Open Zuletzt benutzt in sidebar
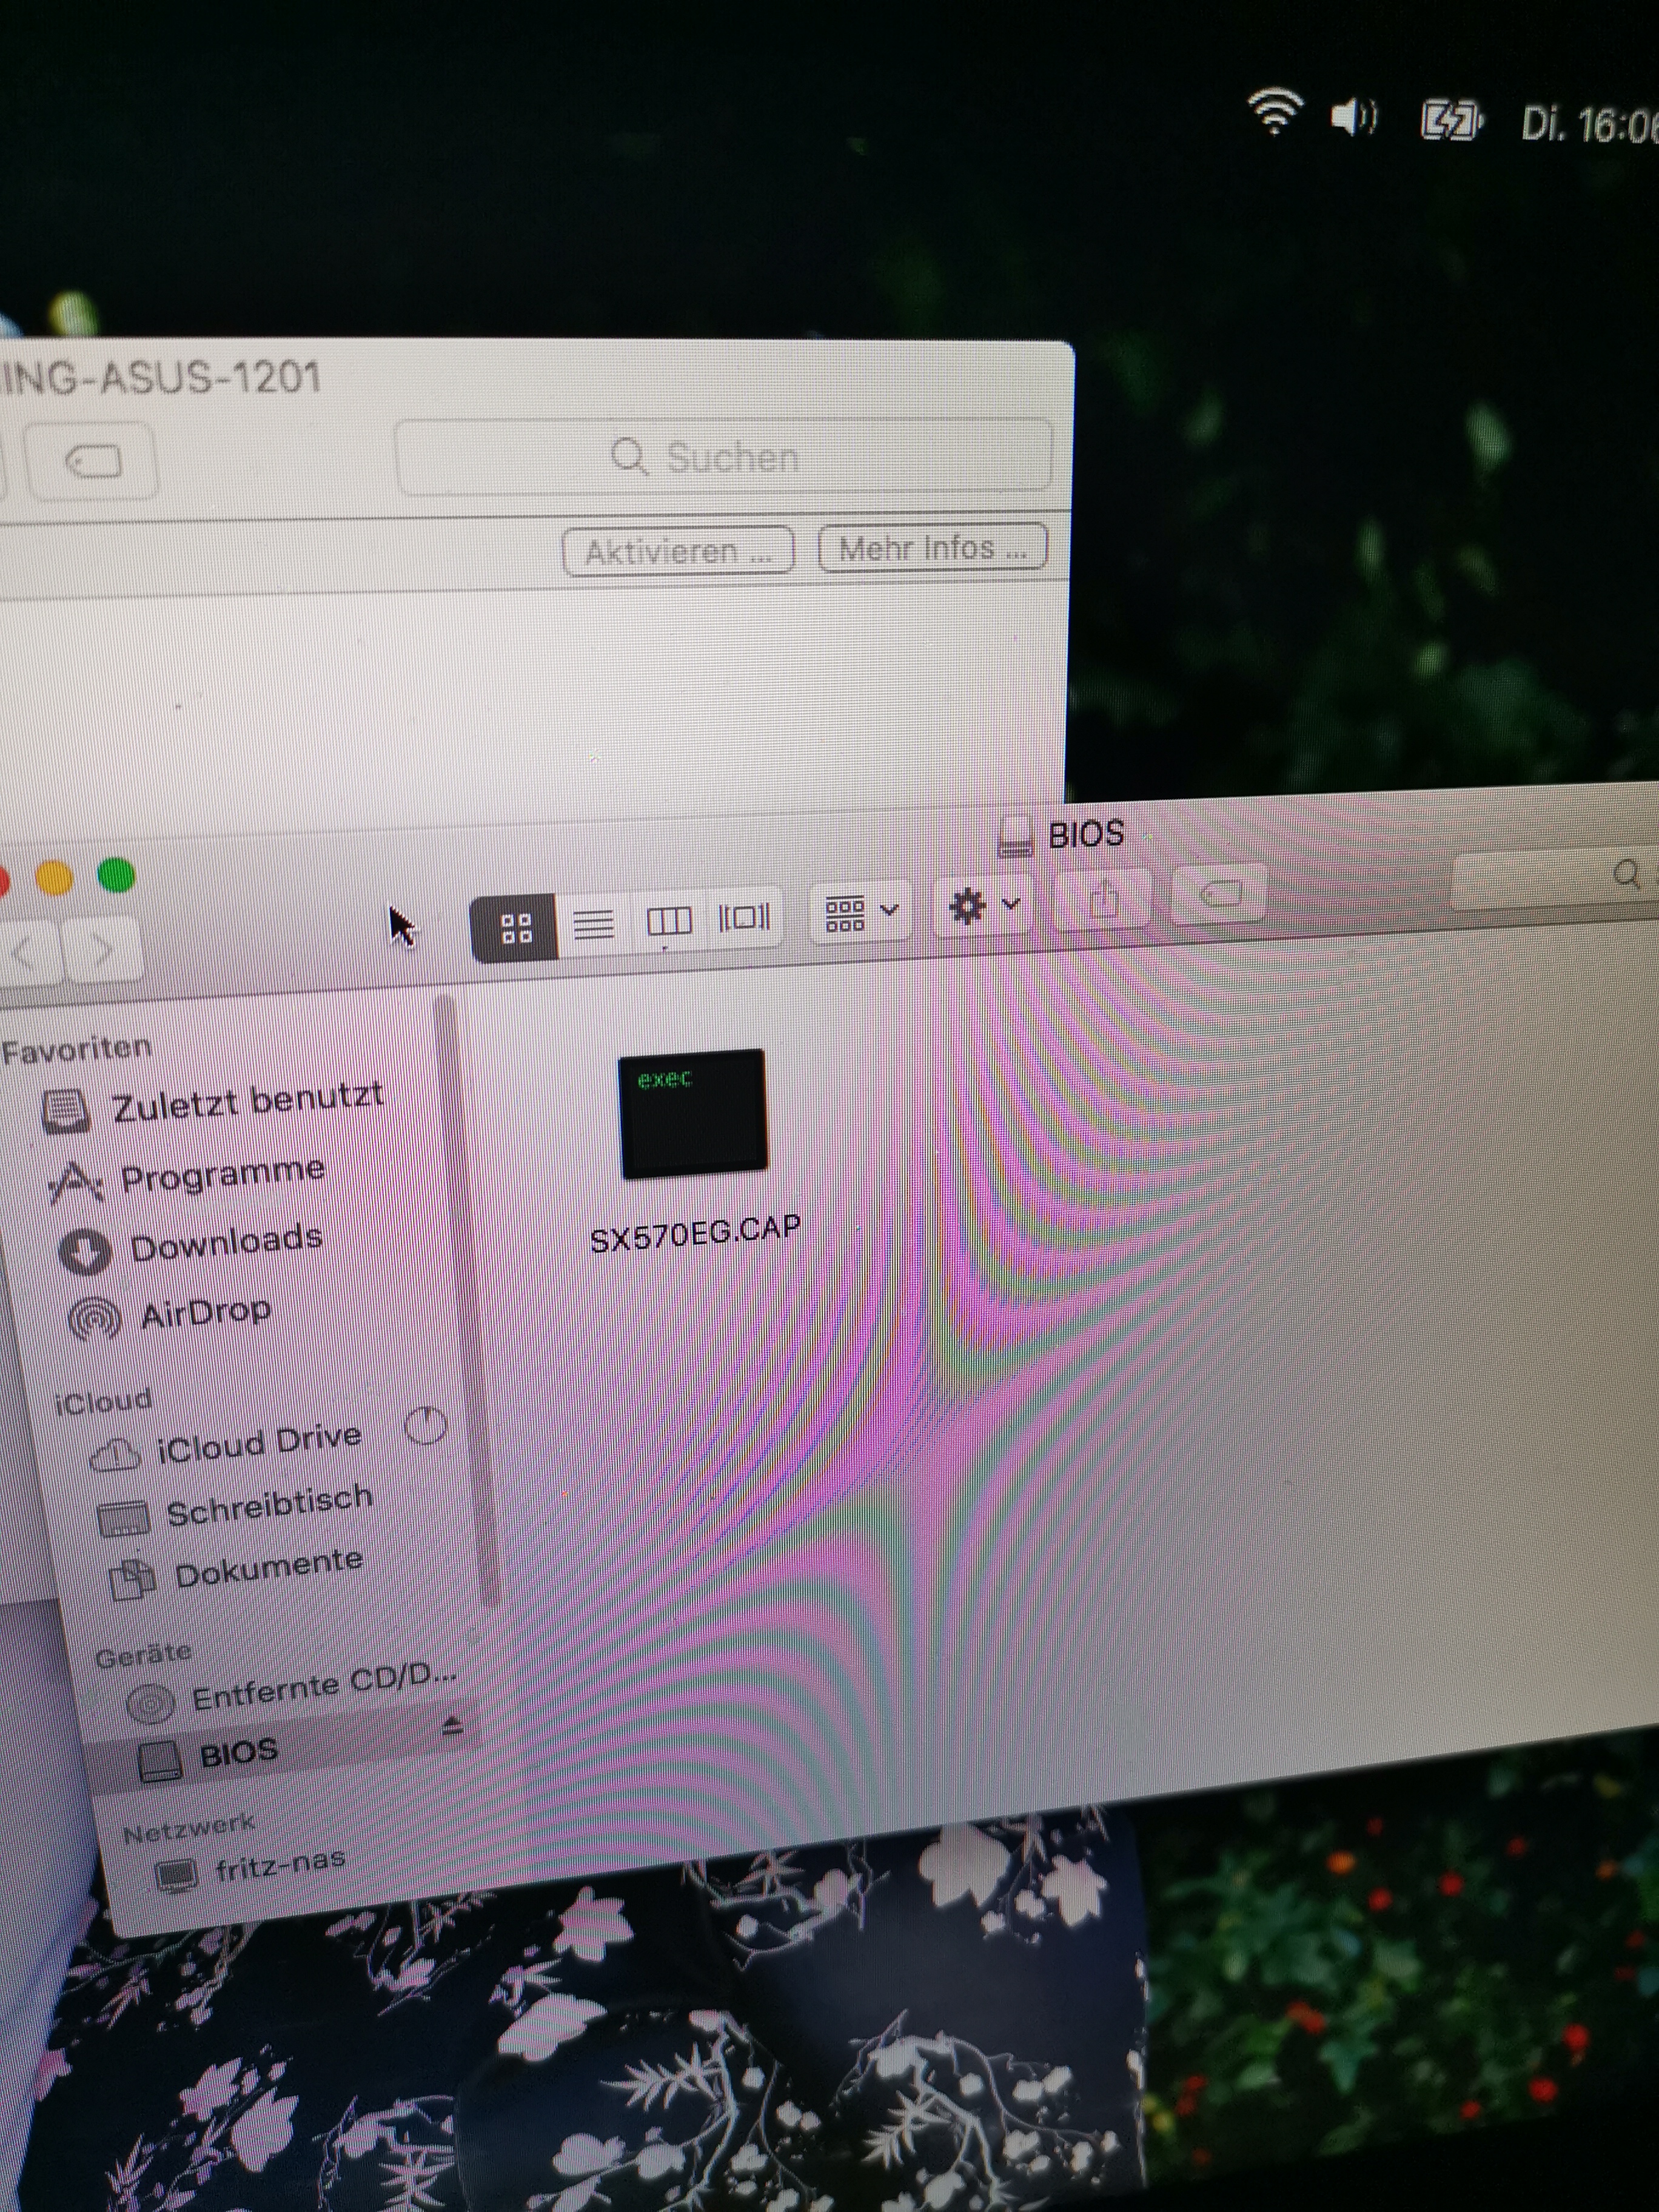 click(246, 1103)
